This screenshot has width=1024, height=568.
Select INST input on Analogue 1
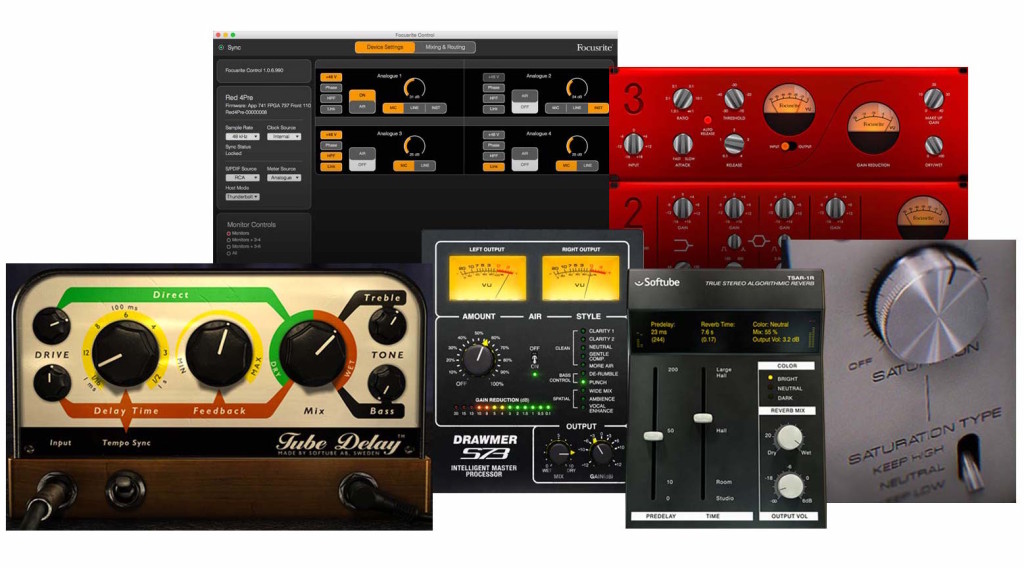click(x=436, y=108)
